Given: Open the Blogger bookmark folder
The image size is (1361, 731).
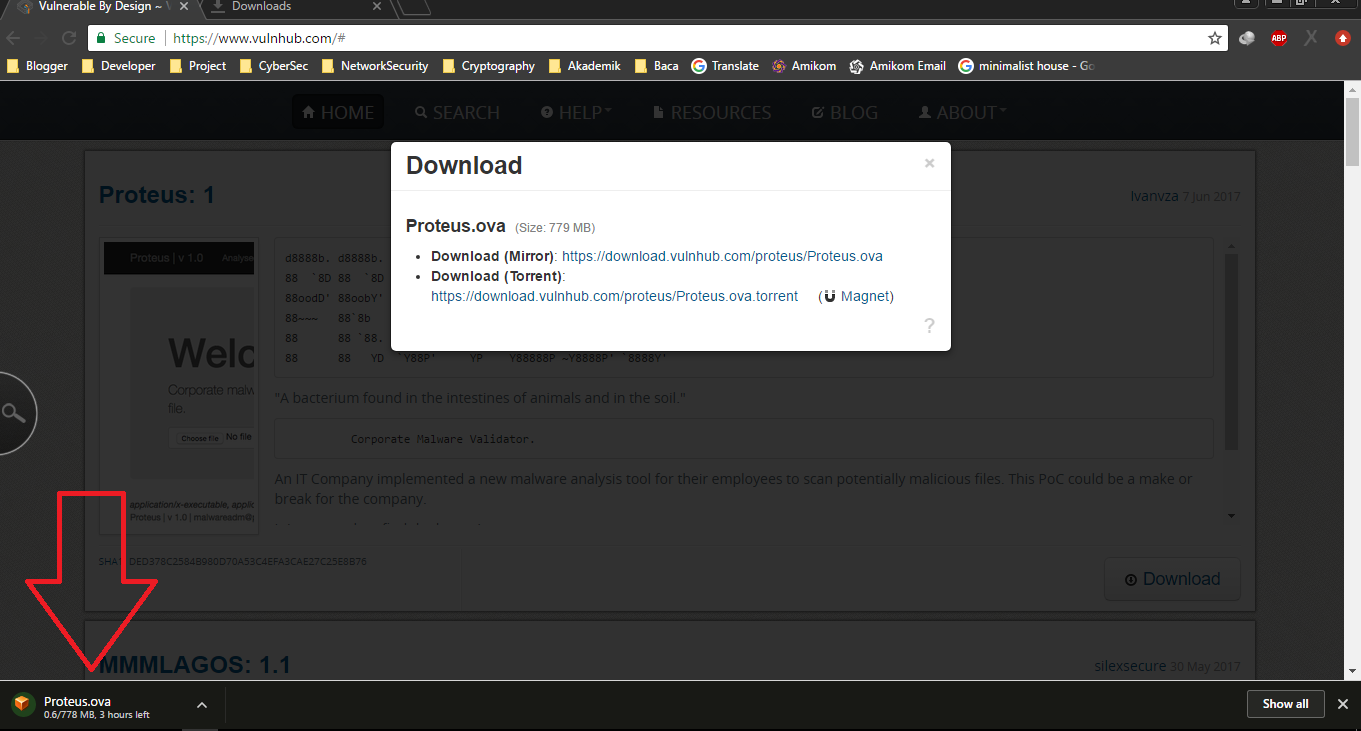Looking at the screenshot, I should [38, 66].
